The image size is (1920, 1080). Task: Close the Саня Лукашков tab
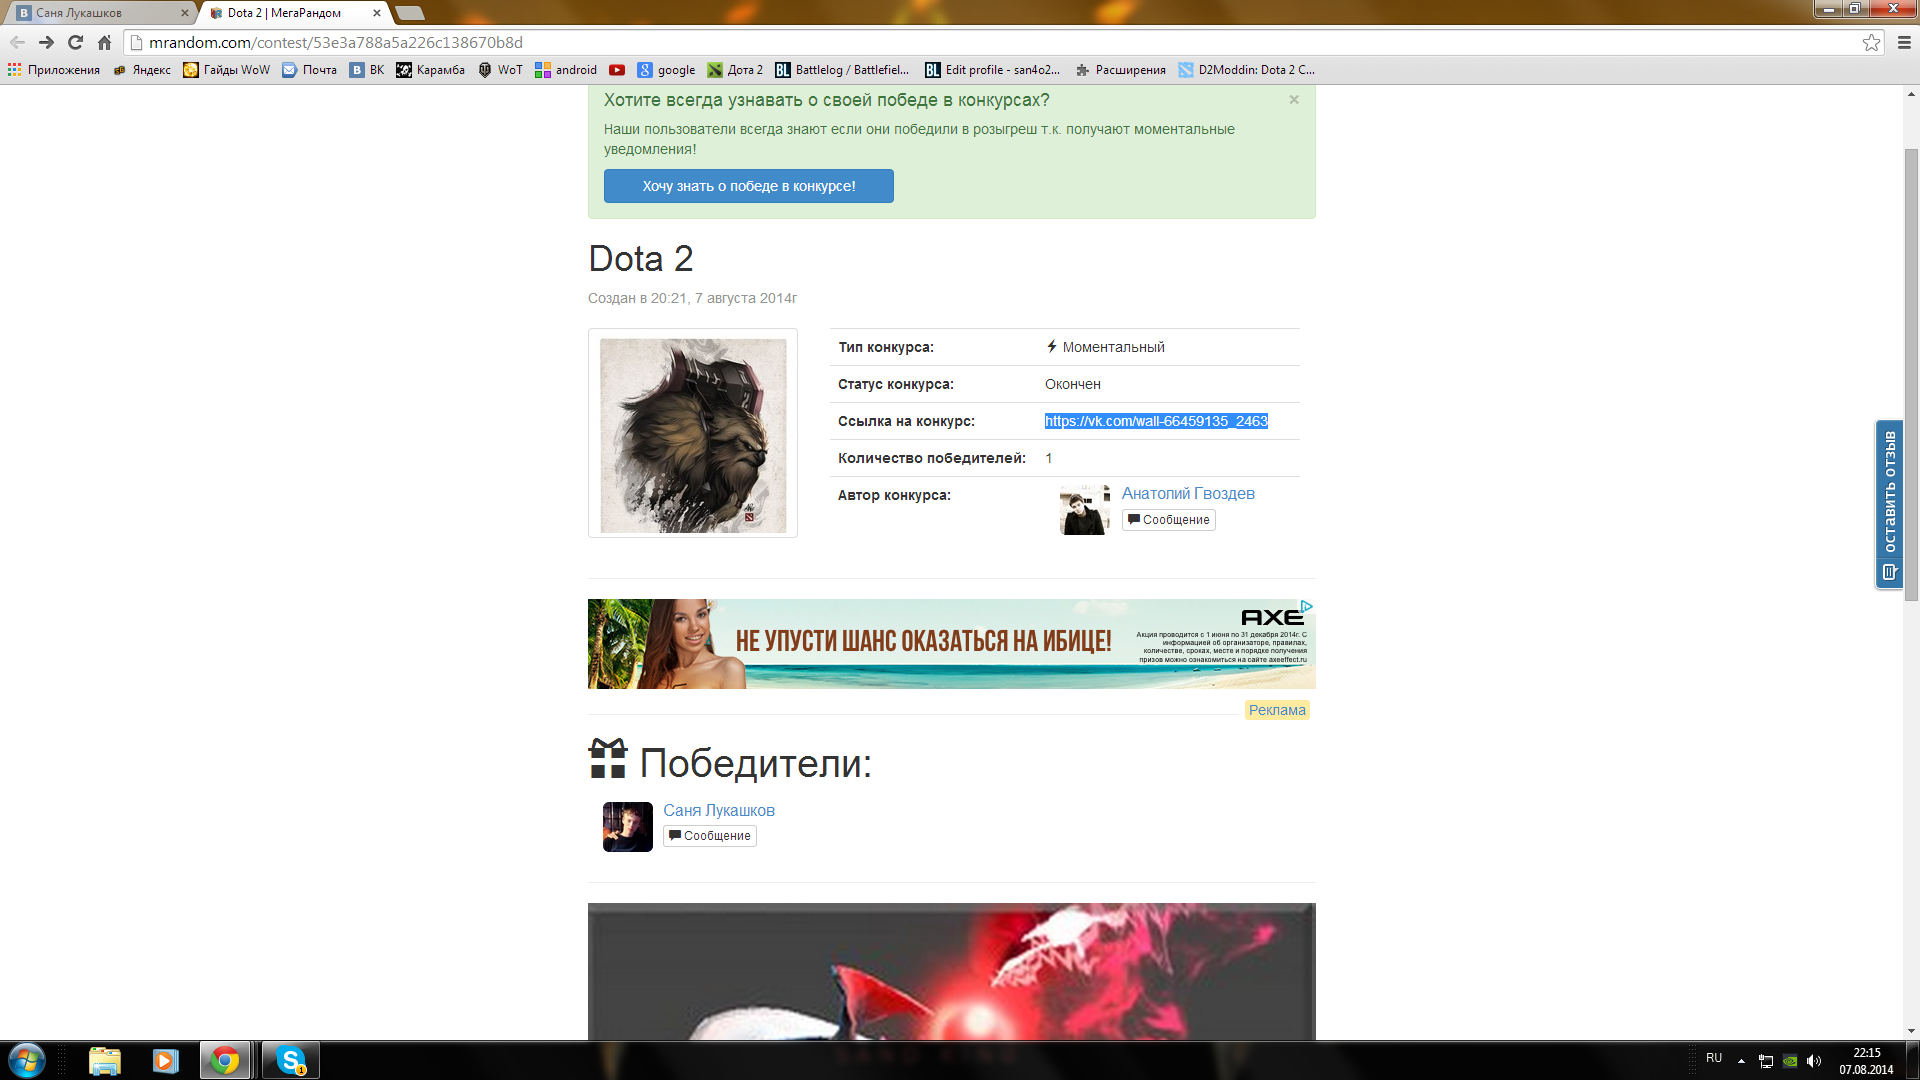pyautogui.click(x=184, y=13)
